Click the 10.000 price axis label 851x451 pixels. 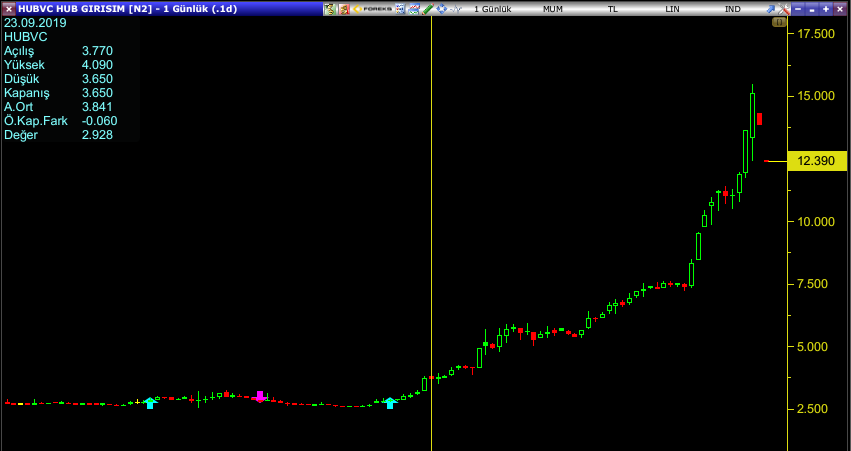pos(815,221)
